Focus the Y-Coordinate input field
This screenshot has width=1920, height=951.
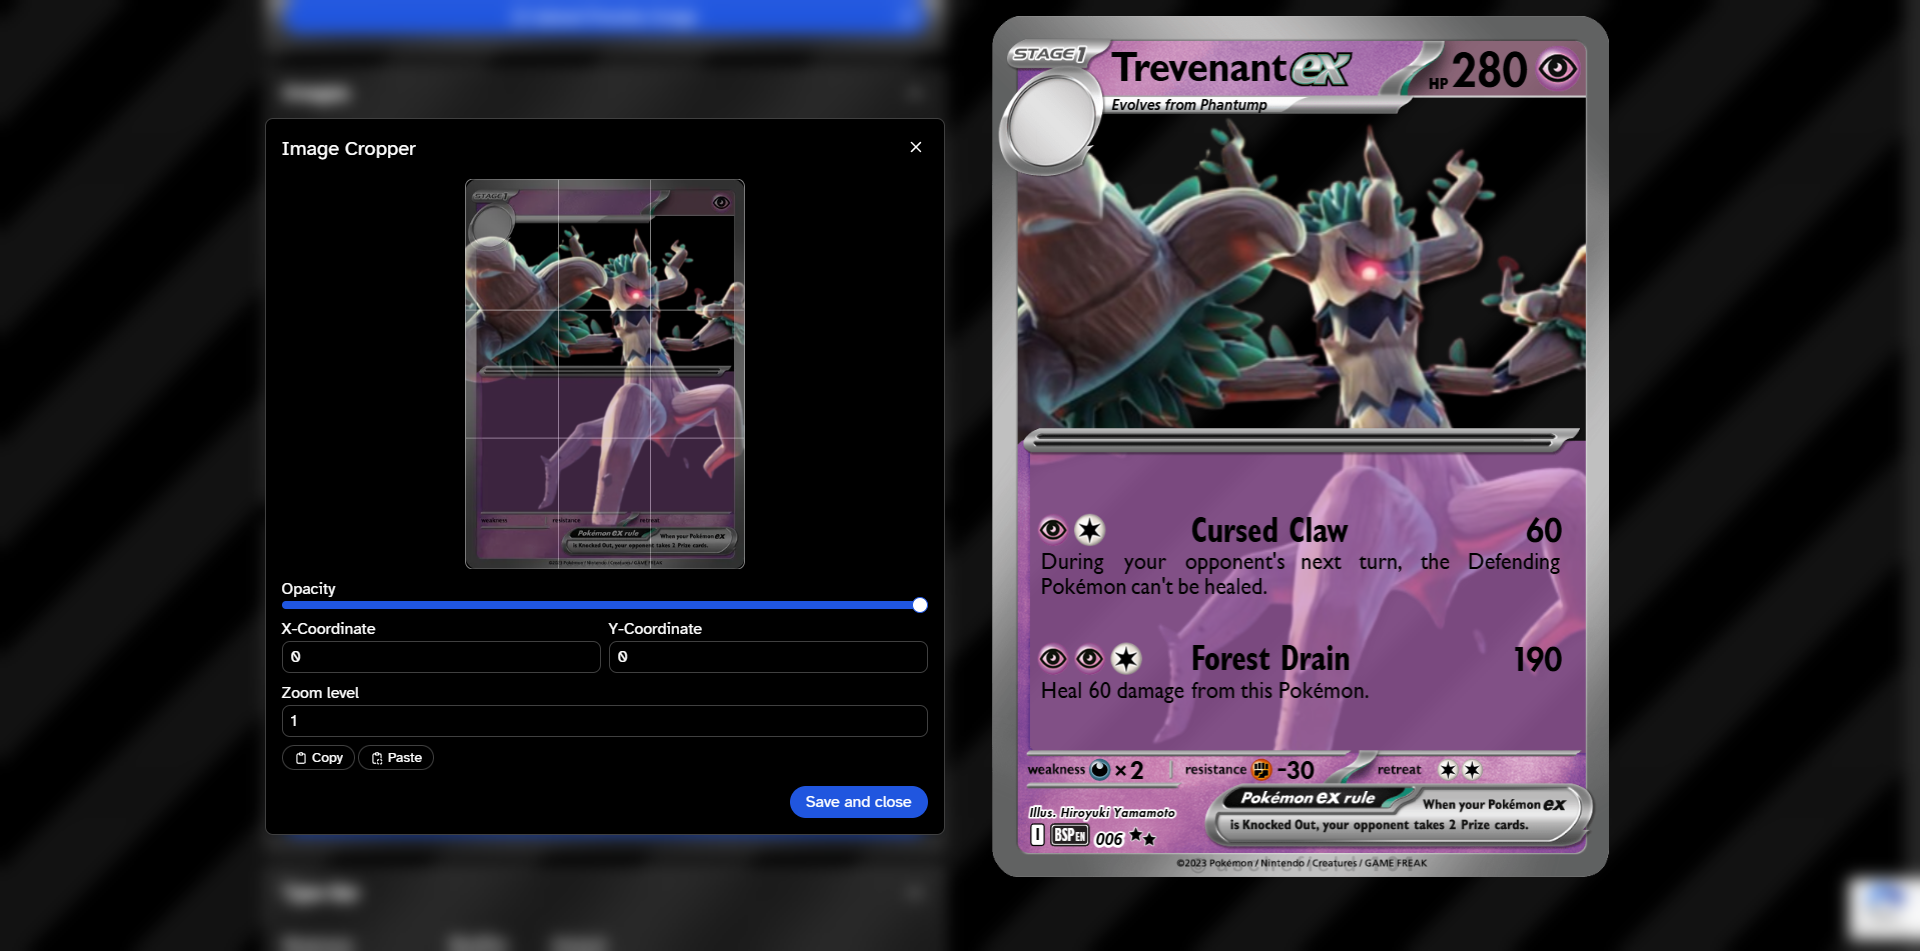click(x=768, y=657)
